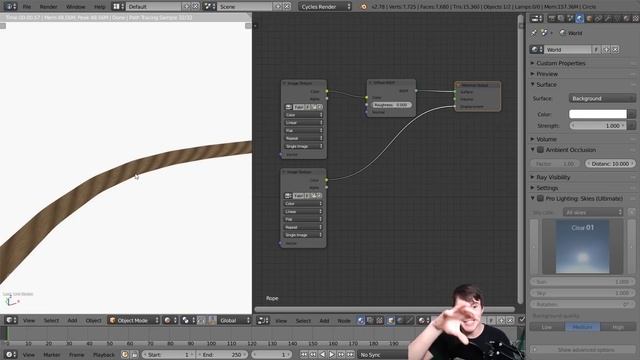
Task: Click the plus button to add a new world
Action: point(606,49)
